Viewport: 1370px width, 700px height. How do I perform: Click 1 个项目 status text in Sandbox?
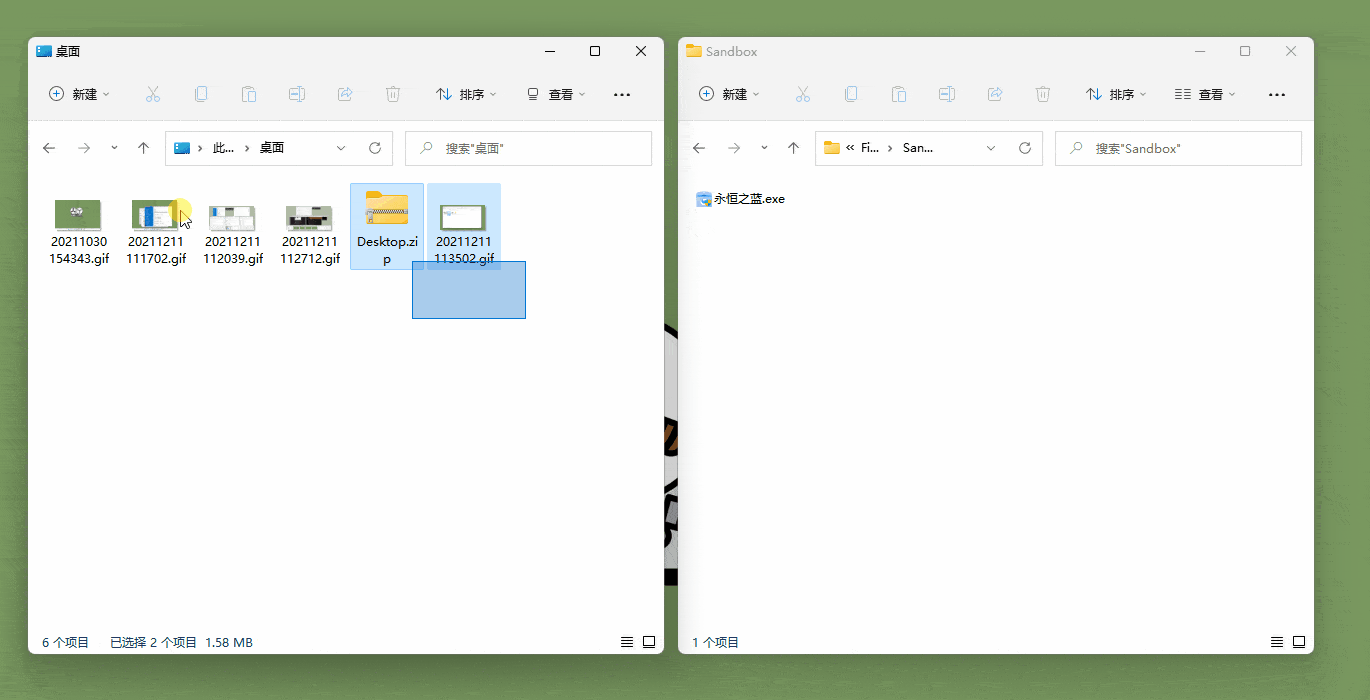(715, 642)
